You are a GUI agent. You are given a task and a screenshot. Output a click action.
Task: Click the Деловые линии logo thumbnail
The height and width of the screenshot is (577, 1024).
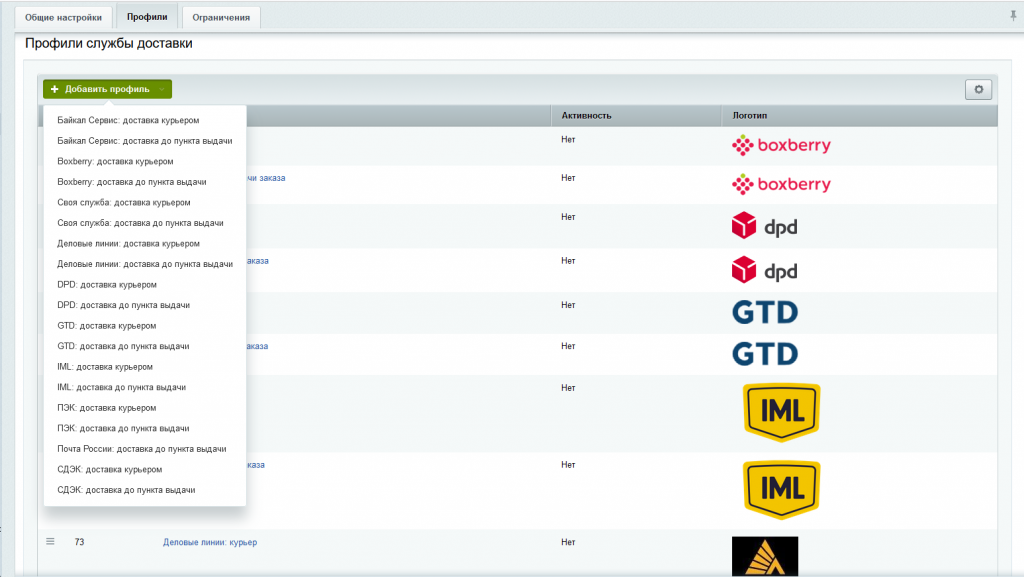coord(765,556)
